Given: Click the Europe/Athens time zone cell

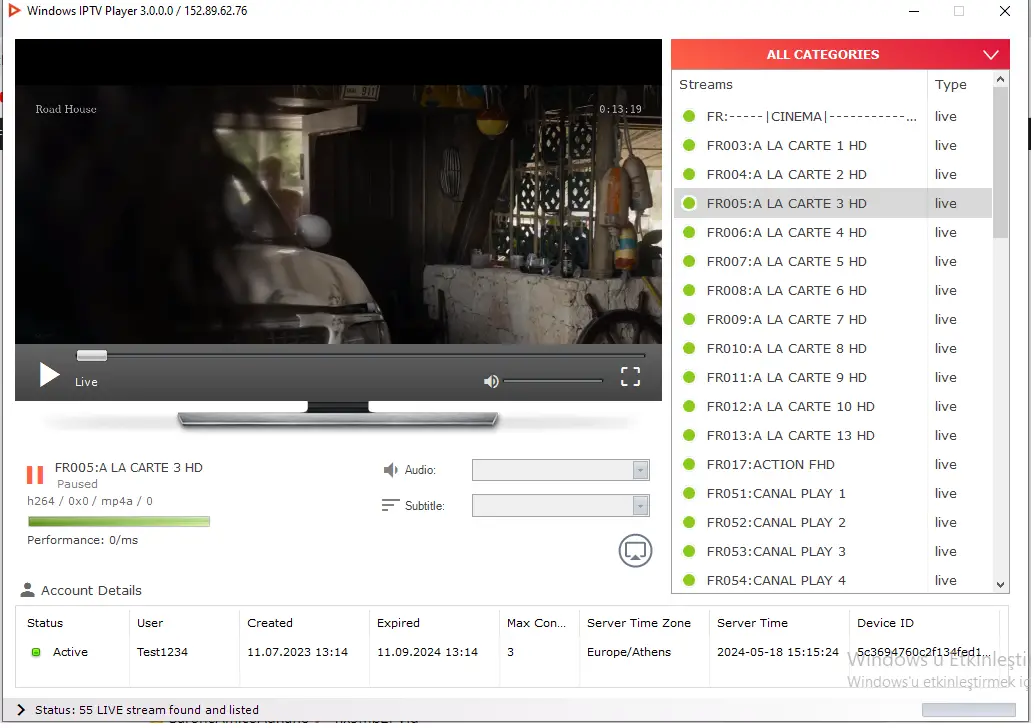Looking at the screenshot, I should [630, 653].
